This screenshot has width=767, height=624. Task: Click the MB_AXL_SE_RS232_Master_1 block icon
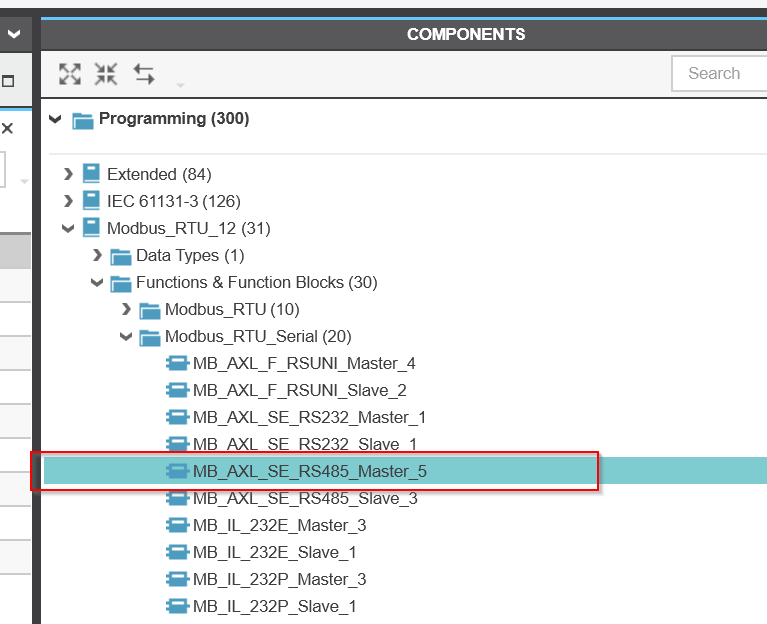tap(177, 417)
